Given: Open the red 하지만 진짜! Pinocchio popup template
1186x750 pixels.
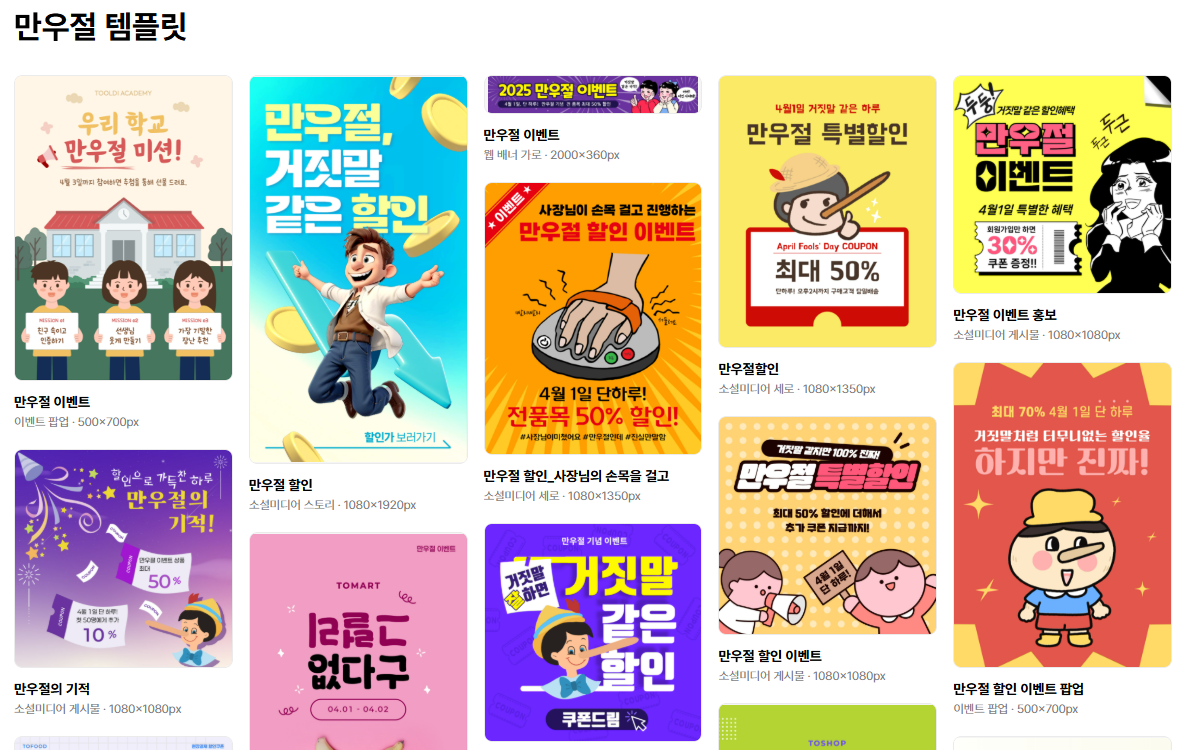Looking at the screenshot, I should [1062, 515].
